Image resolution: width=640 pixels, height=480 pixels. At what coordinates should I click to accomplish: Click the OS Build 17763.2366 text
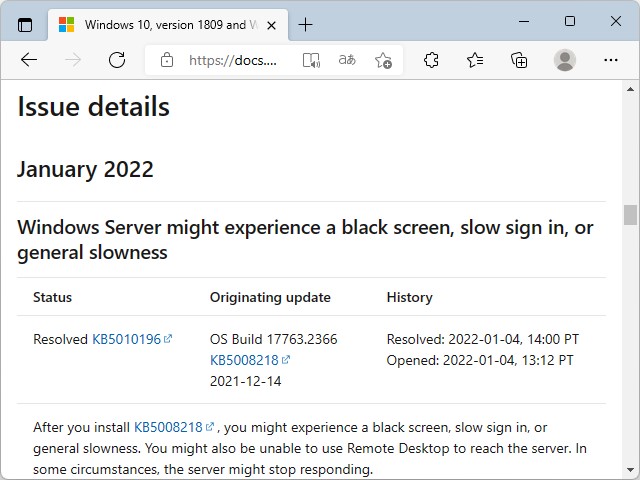click(273, 339)
